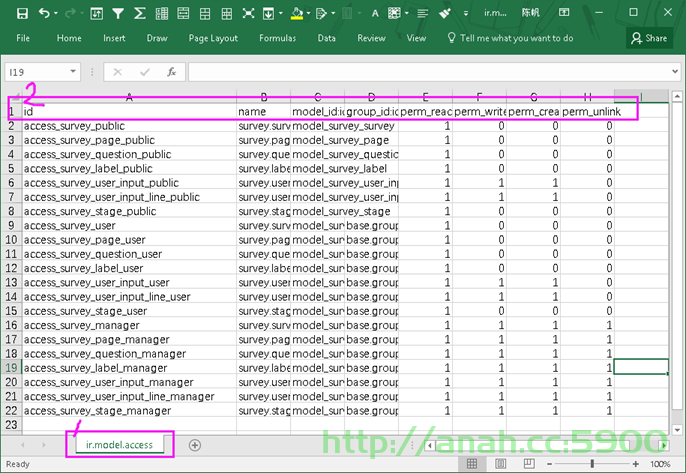Viewport: 686px width, 473px height.
Task: Open the Review ribbon tab
Action: click(x=371, y=38)
